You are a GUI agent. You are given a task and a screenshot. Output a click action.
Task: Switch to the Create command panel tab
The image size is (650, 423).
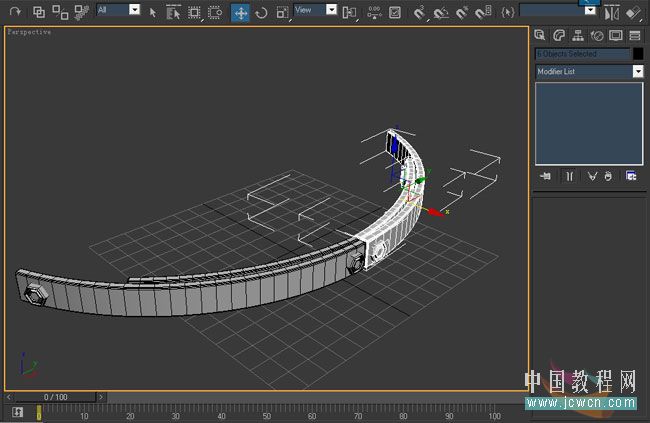coord(539,35)
